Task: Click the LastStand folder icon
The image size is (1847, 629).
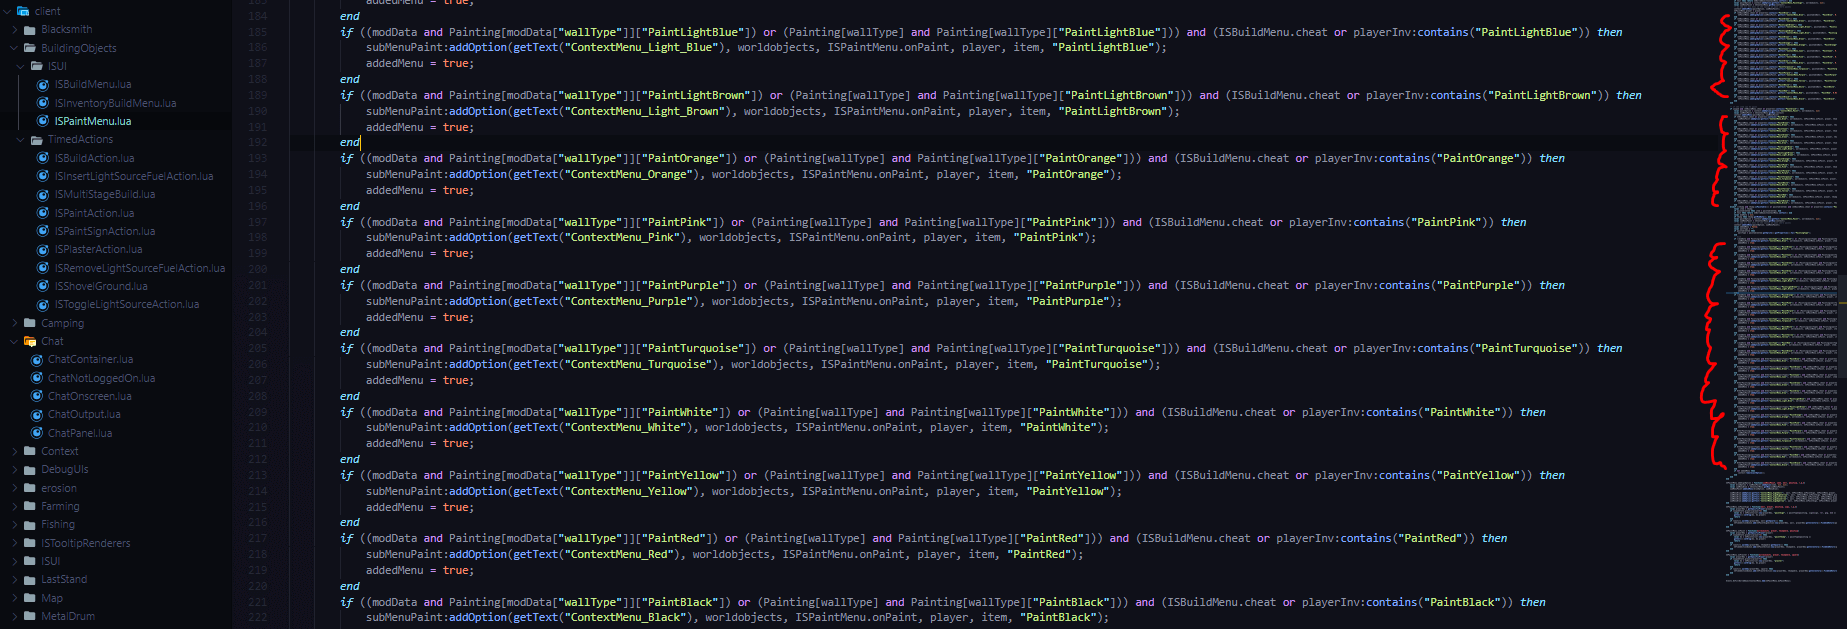Action: click(30, 579)
